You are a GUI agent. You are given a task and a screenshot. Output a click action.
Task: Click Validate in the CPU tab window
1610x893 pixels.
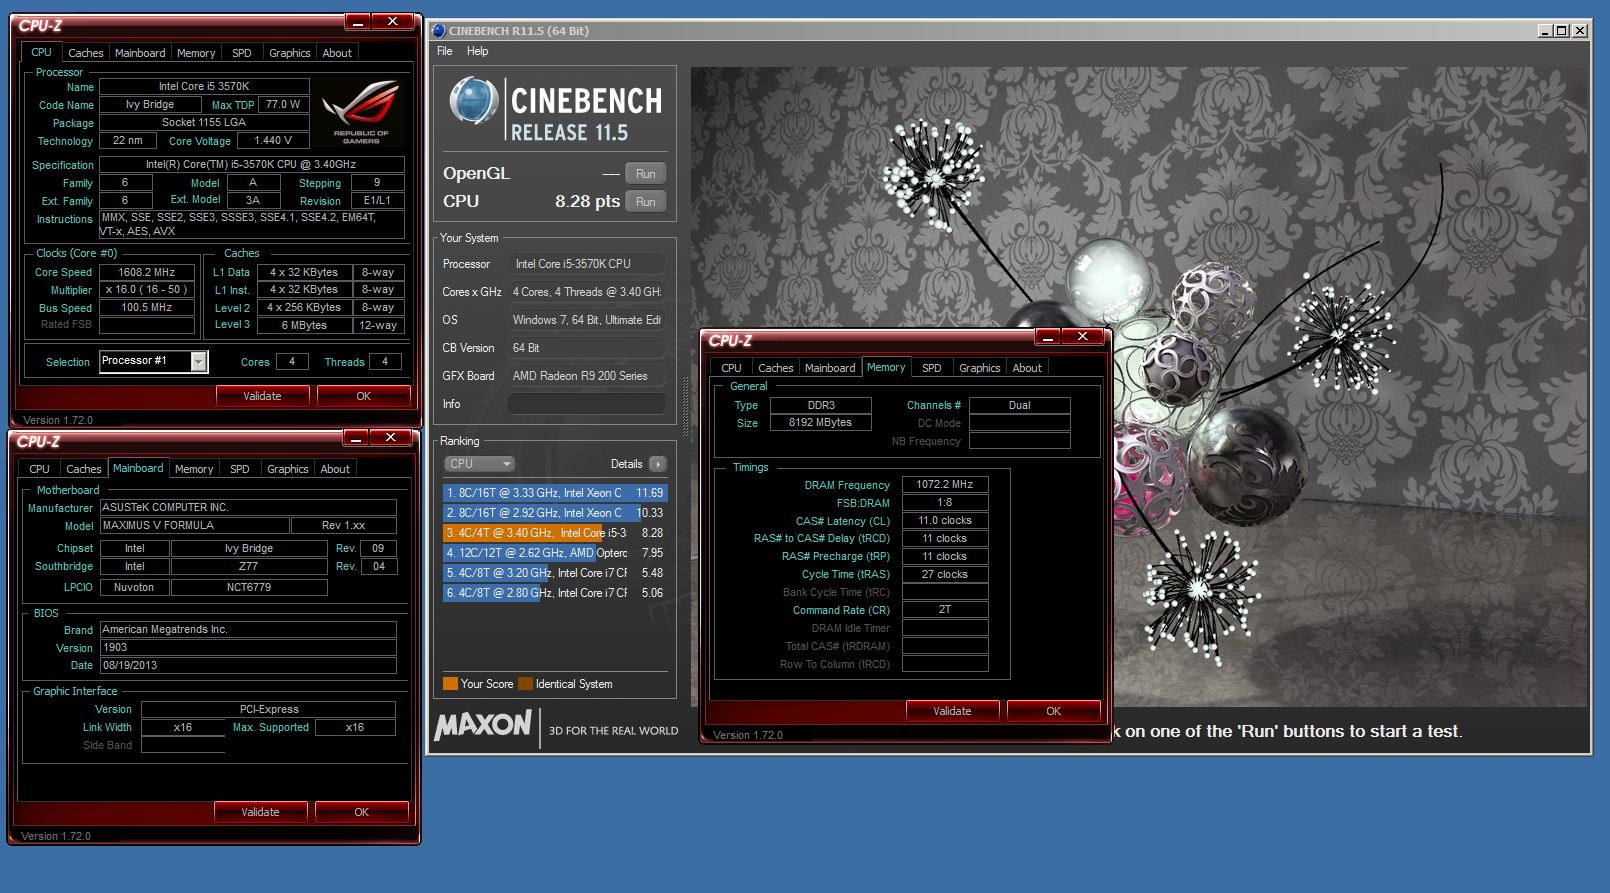click(x=262, y=396)
